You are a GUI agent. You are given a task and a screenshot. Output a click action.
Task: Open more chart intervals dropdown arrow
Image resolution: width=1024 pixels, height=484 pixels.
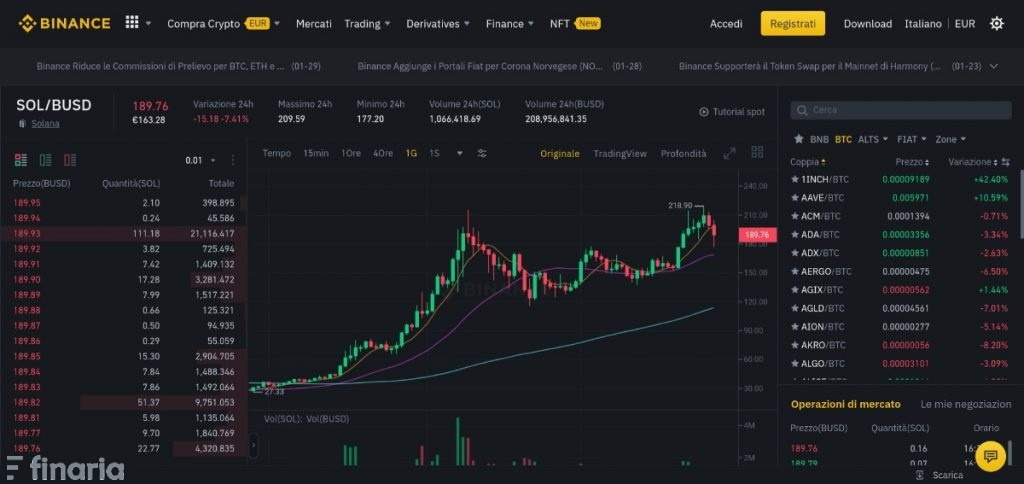point(460,153)
